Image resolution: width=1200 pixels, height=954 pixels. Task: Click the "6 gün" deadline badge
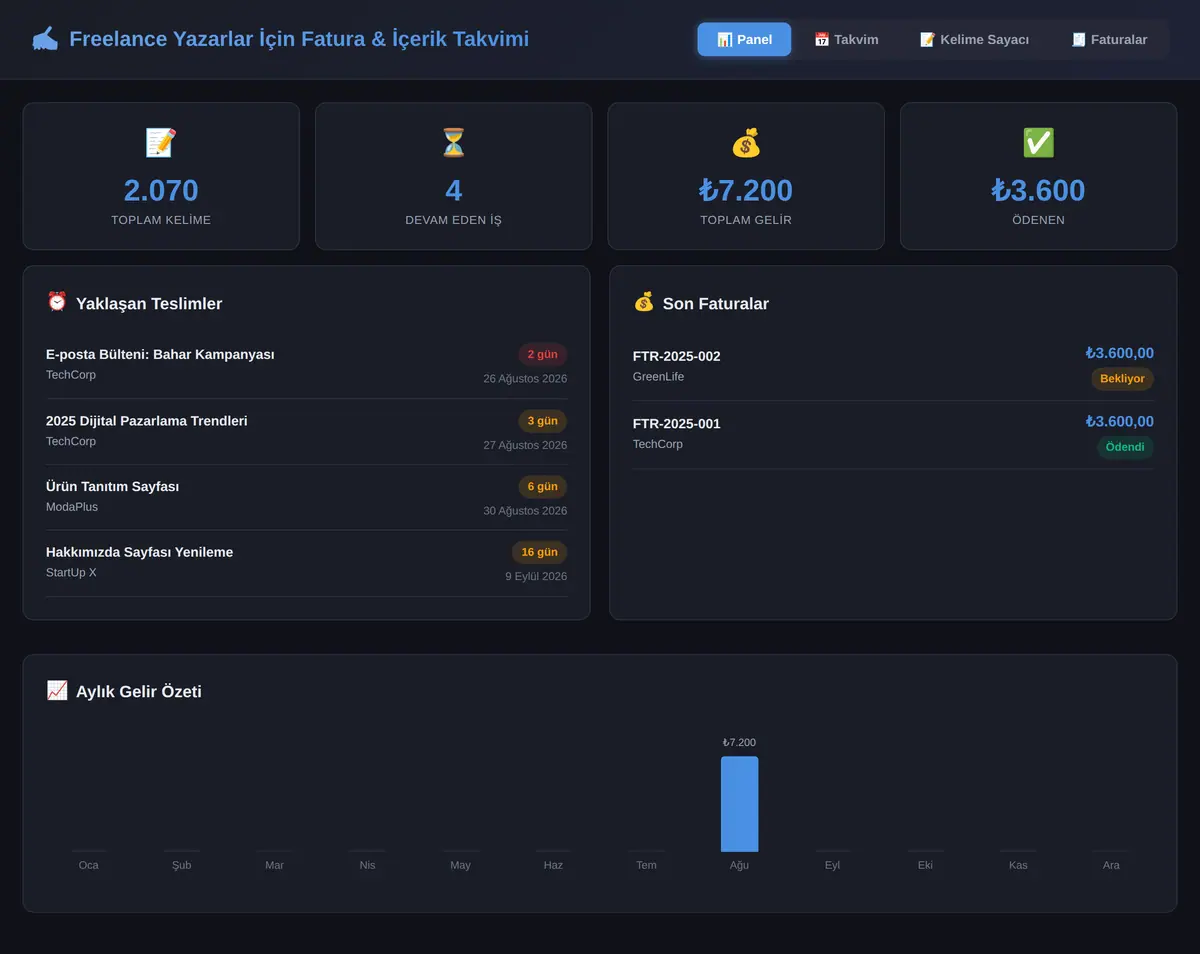click(542, 487)
